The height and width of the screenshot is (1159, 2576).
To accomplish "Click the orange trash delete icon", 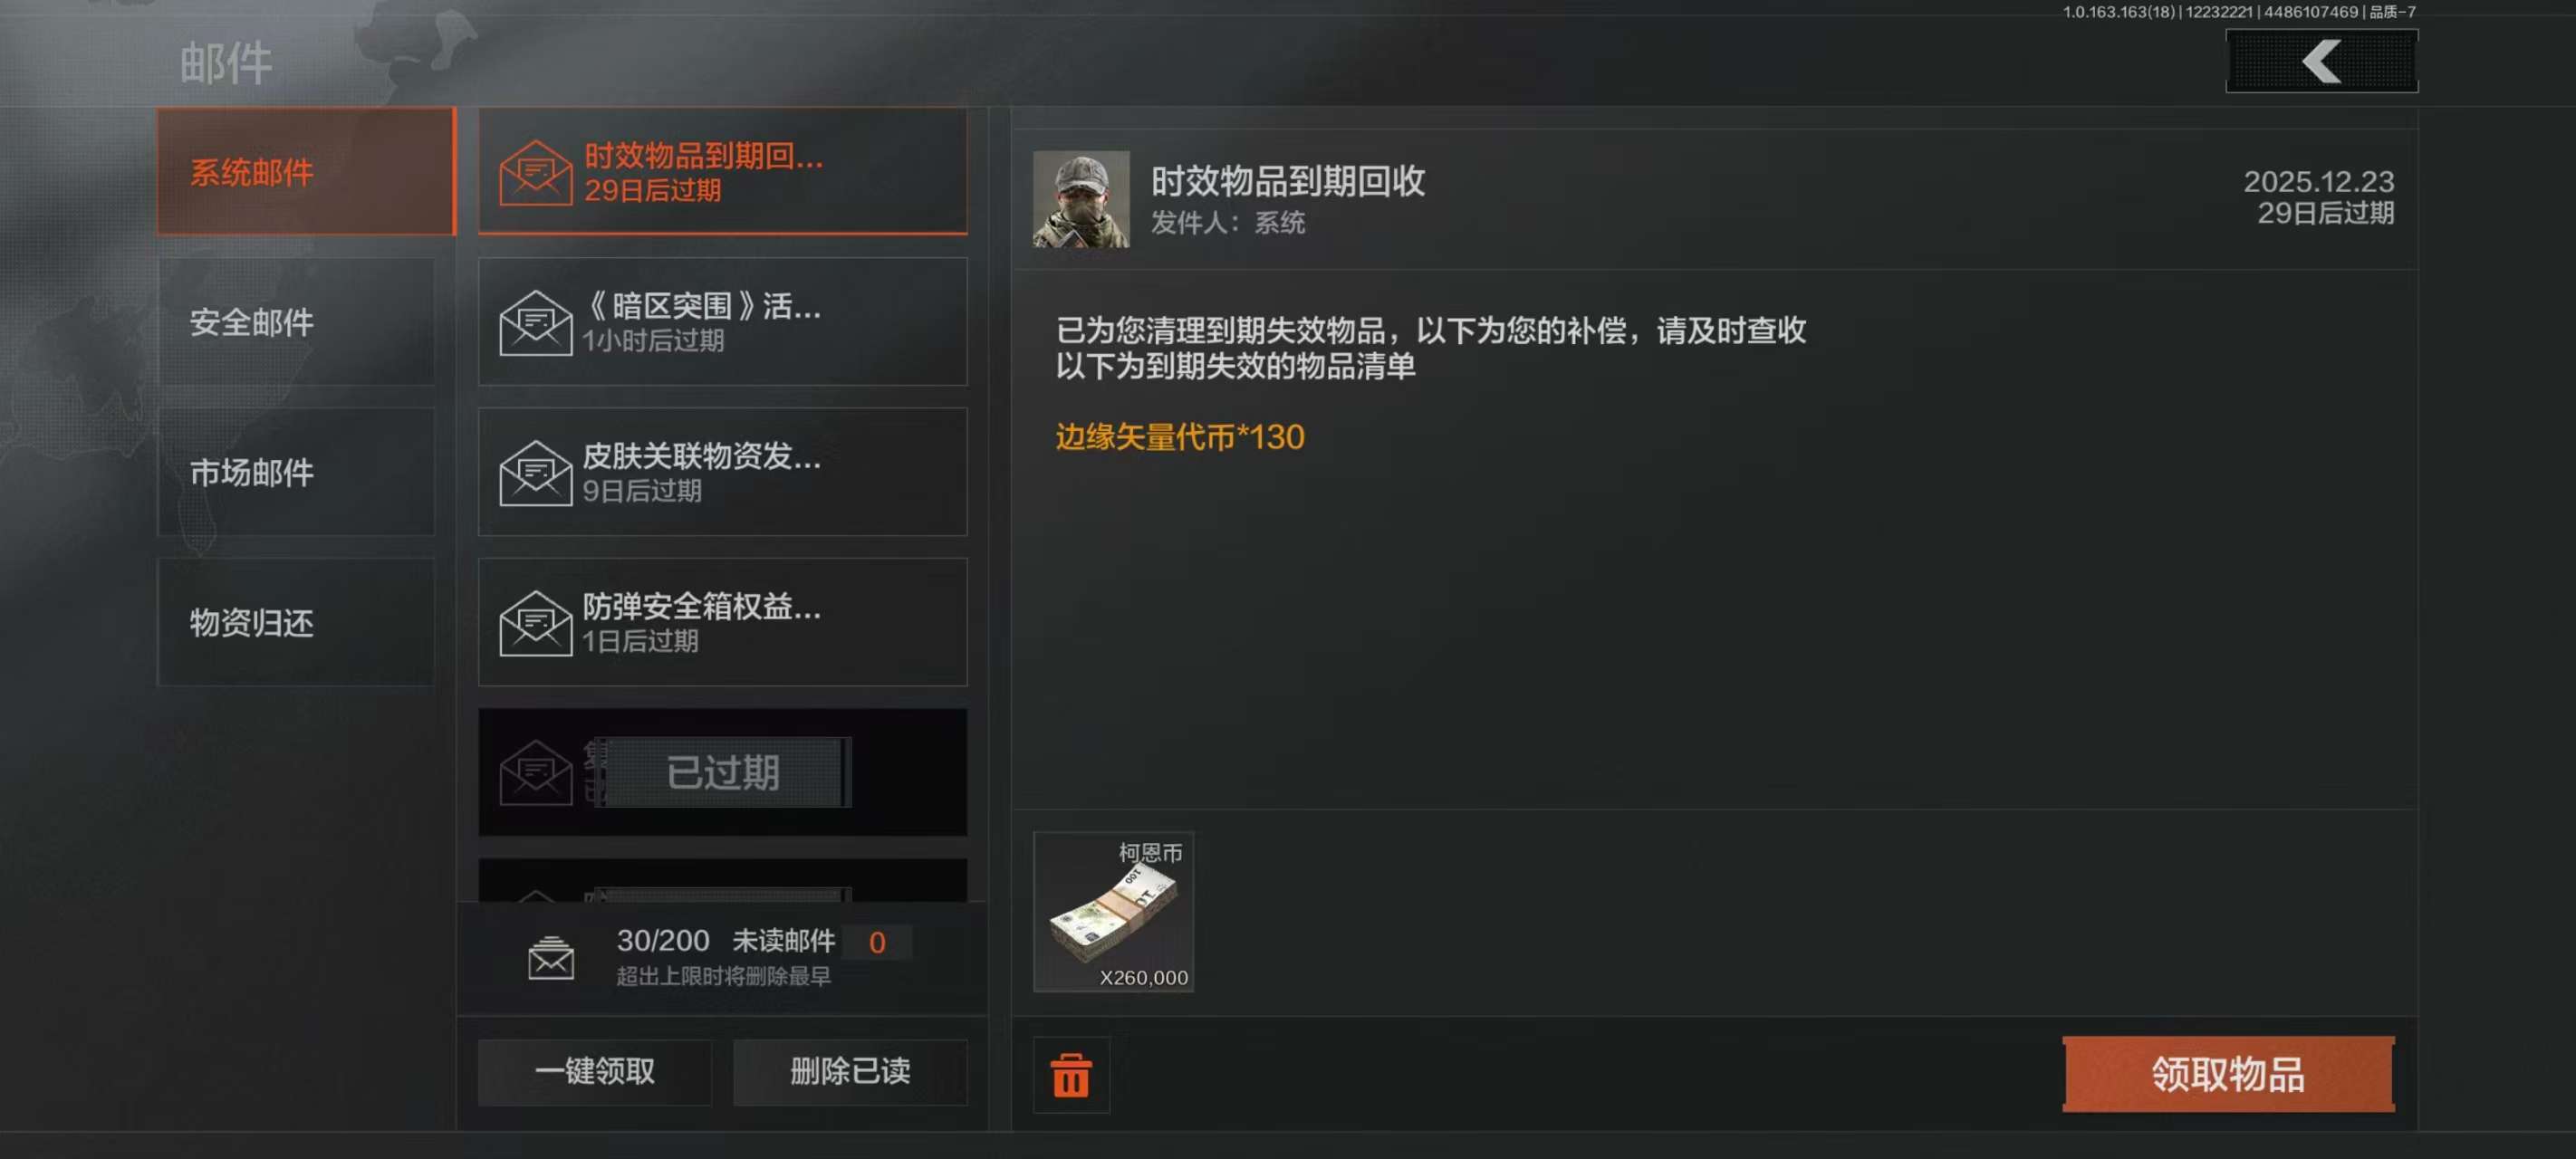I will (x=1071, y=1075).
